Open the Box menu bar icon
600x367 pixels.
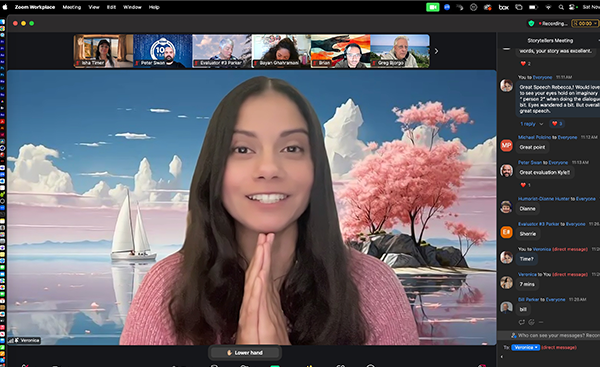click(503, 7)
